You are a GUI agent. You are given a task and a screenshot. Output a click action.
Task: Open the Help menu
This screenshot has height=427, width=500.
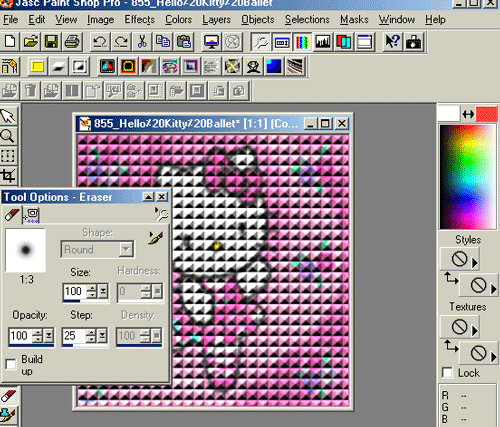click(x=435, y=19)
